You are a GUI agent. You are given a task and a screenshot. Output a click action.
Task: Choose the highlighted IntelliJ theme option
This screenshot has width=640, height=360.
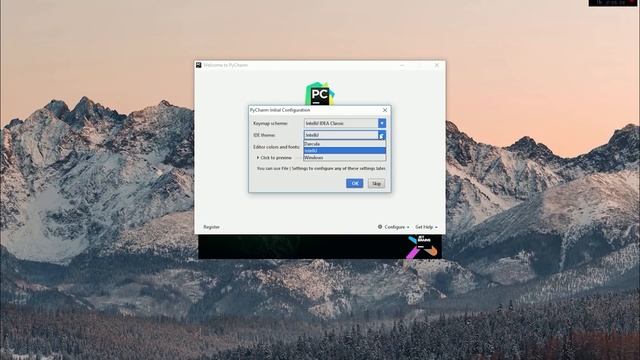pos(344,151)
